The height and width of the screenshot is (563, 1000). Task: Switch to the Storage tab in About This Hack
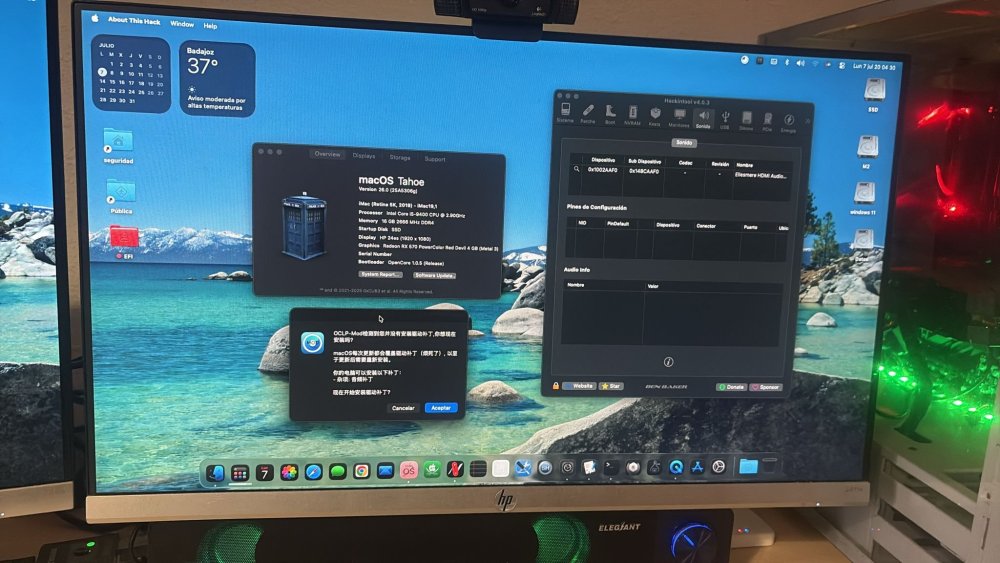click(x=400, y=157)
